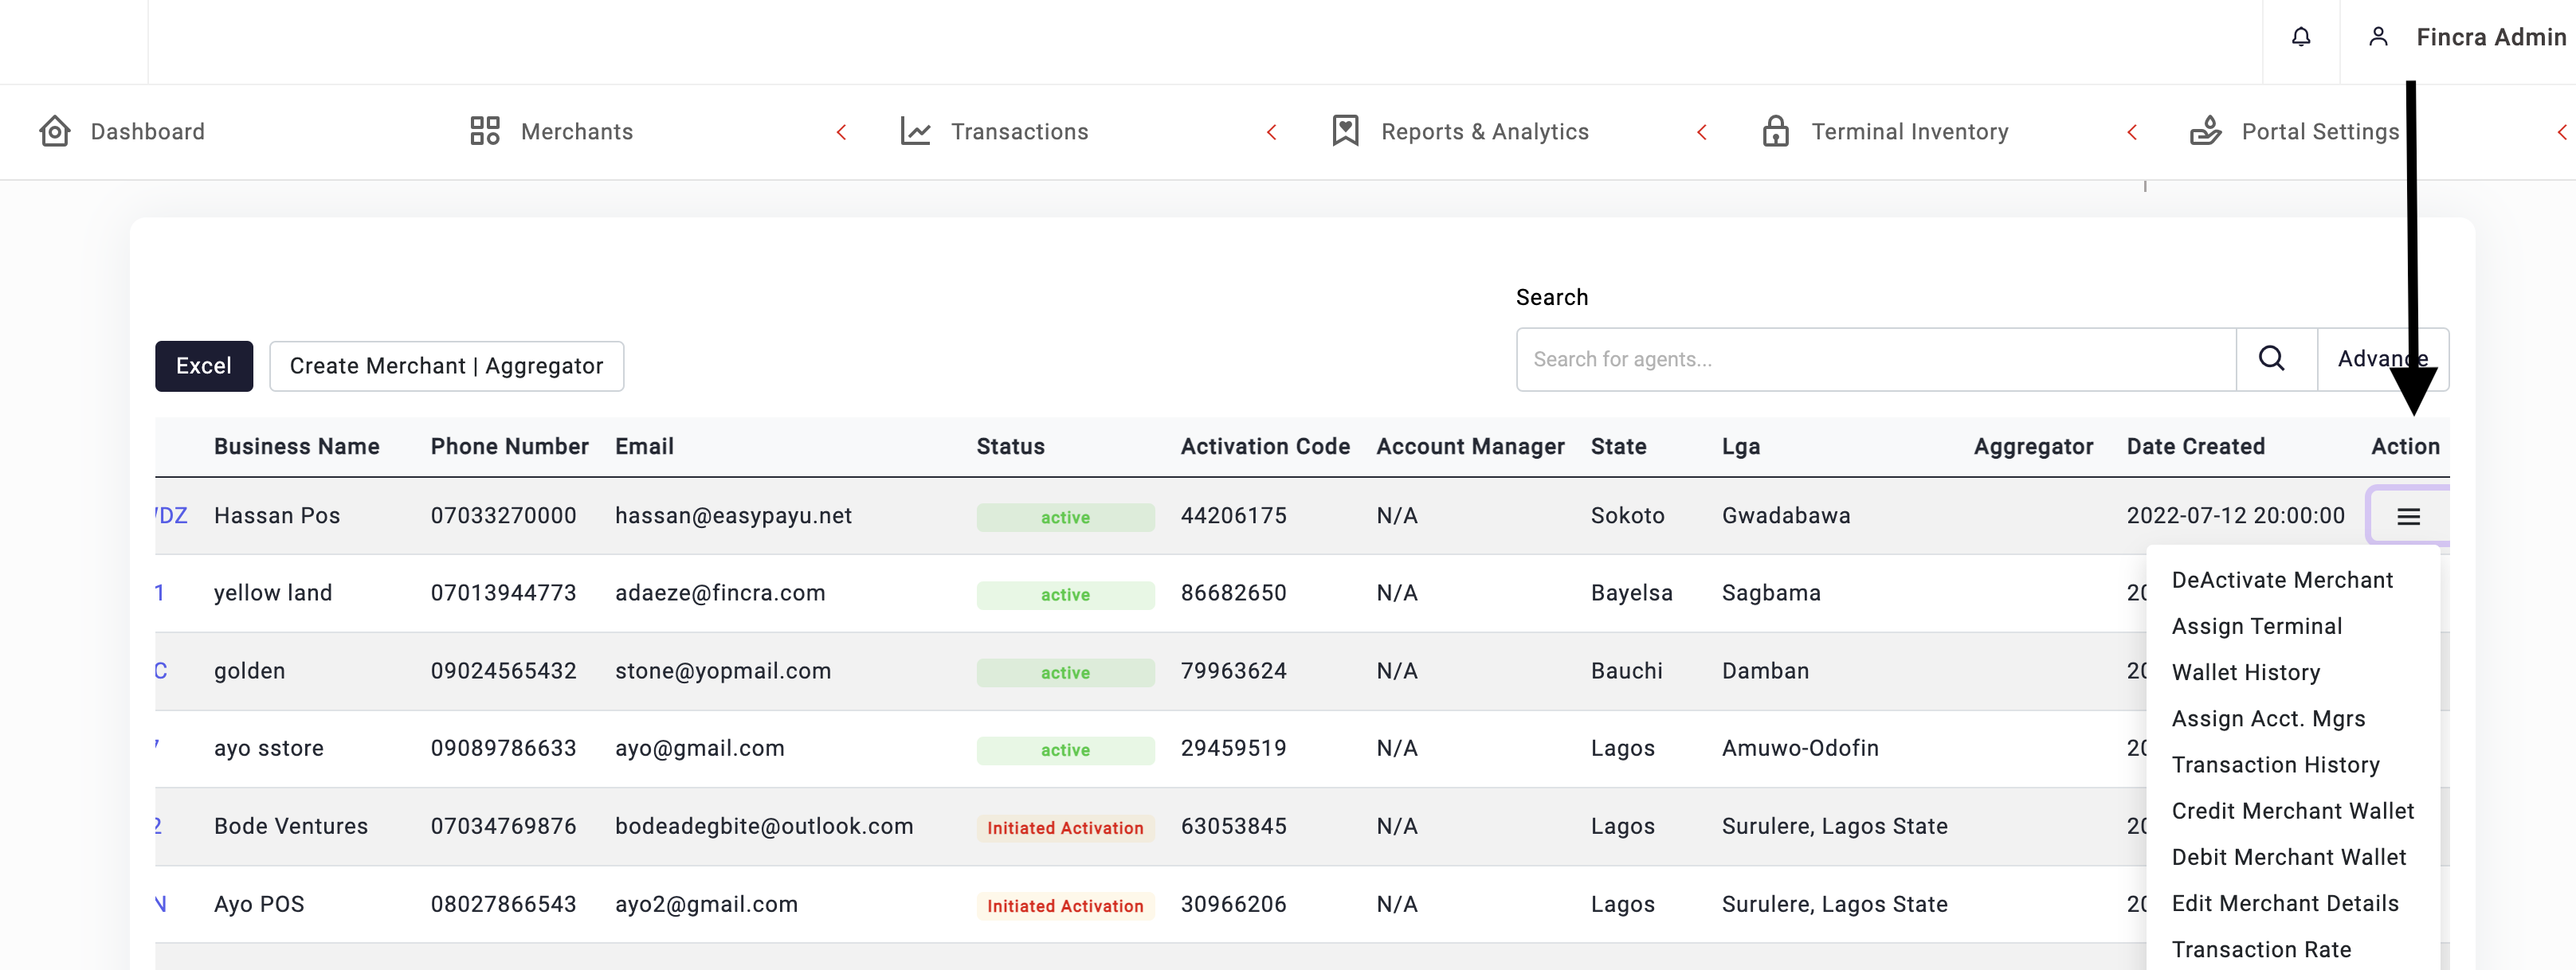2576x970 pixels.
Task: Select Edit Merchant Details option
Action: [2285, 903]
